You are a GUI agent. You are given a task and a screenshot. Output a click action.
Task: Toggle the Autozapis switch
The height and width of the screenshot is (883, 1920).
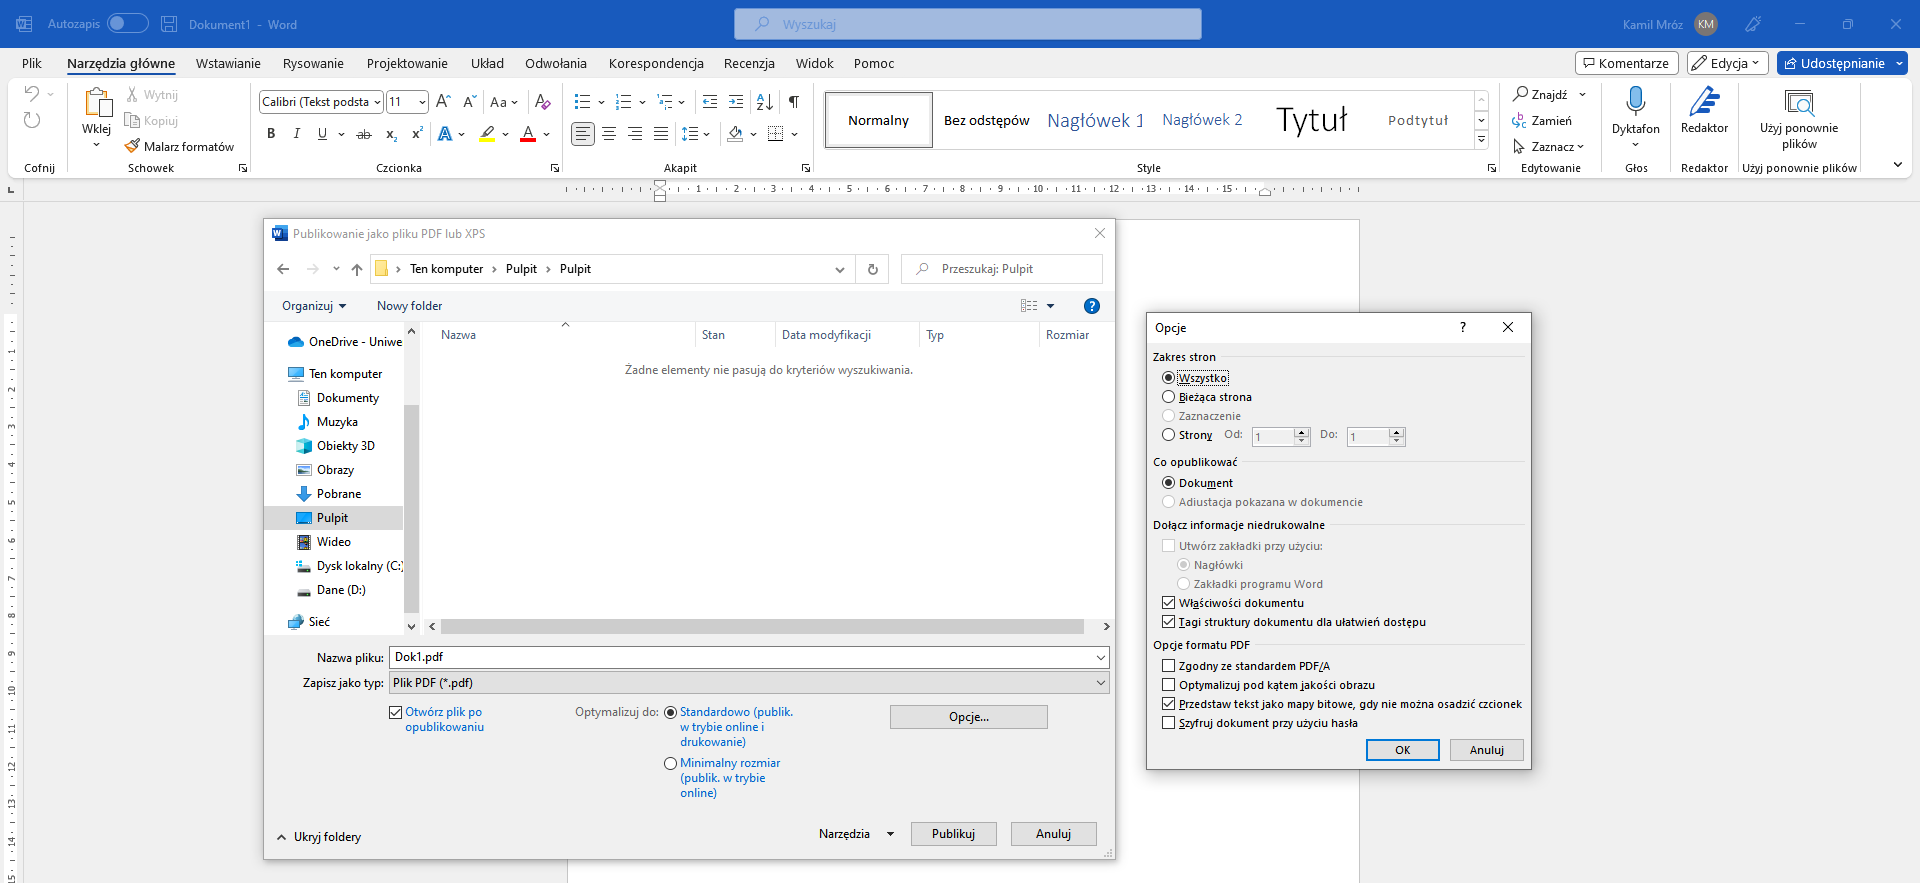tap(128, 23)
